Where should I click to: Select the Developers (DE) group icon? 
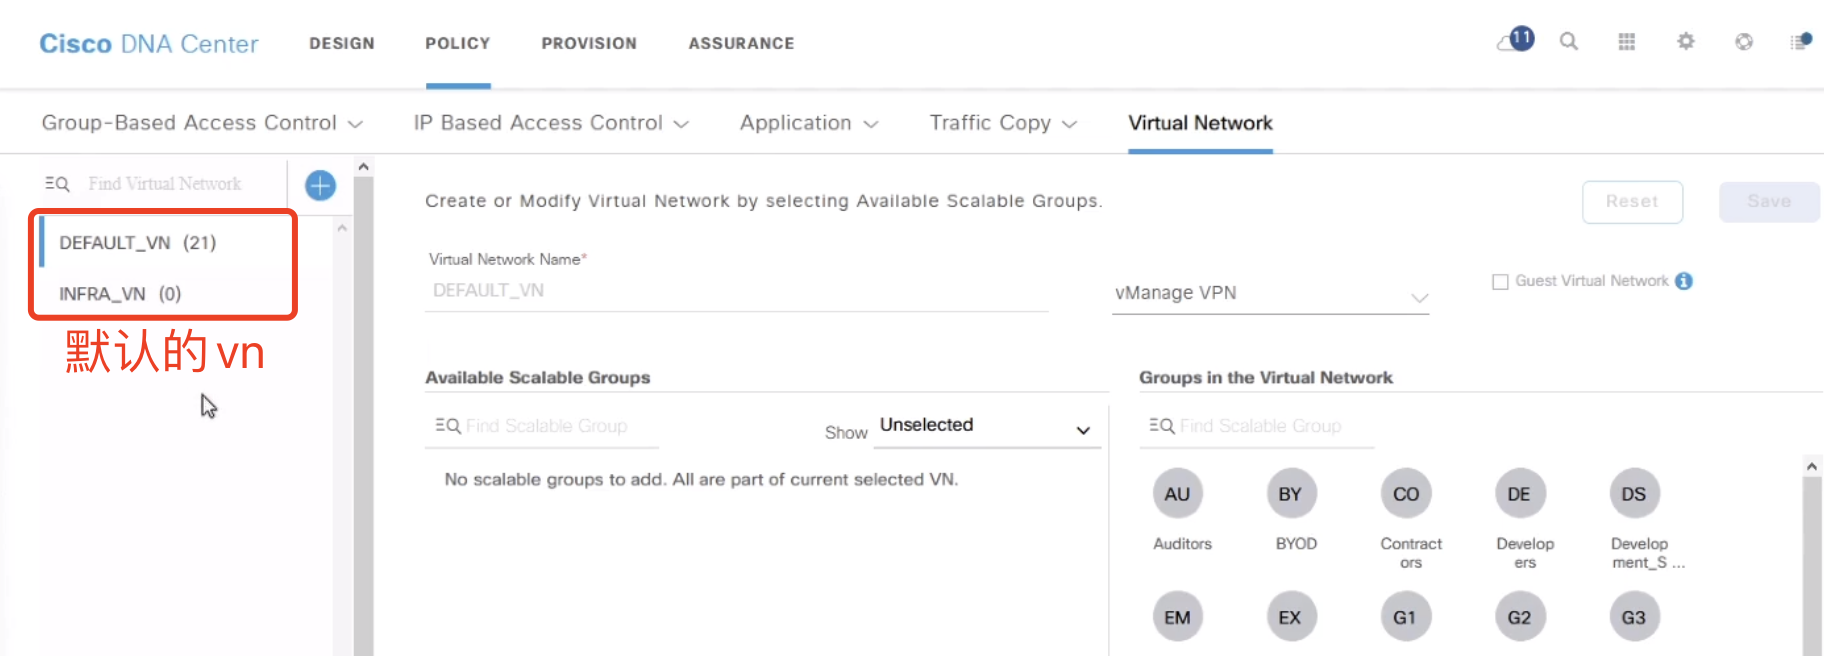1519,494
